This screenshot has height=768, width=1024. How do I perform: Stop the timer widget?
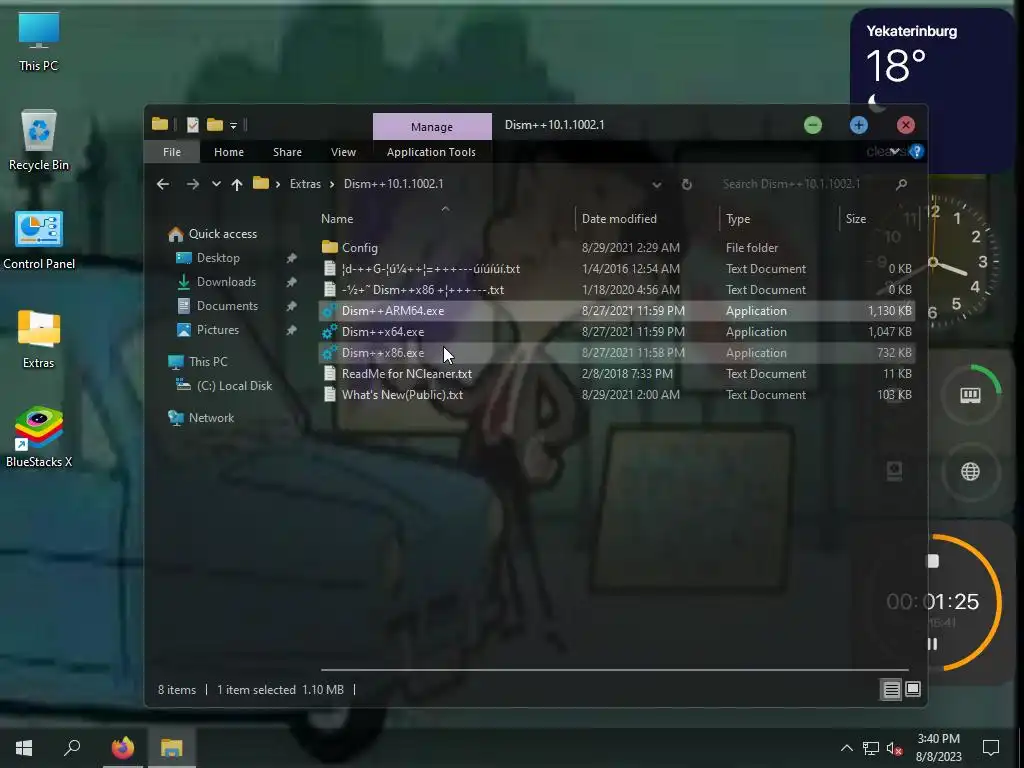(x=933, y=561)
